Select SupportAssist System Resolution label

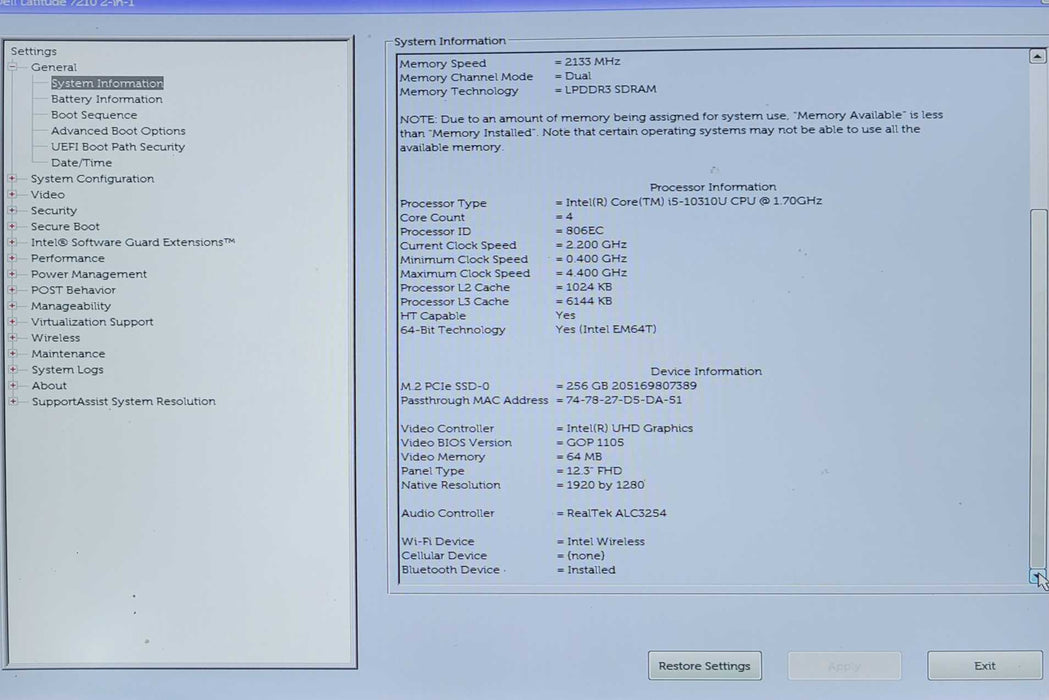pos(124,402)
